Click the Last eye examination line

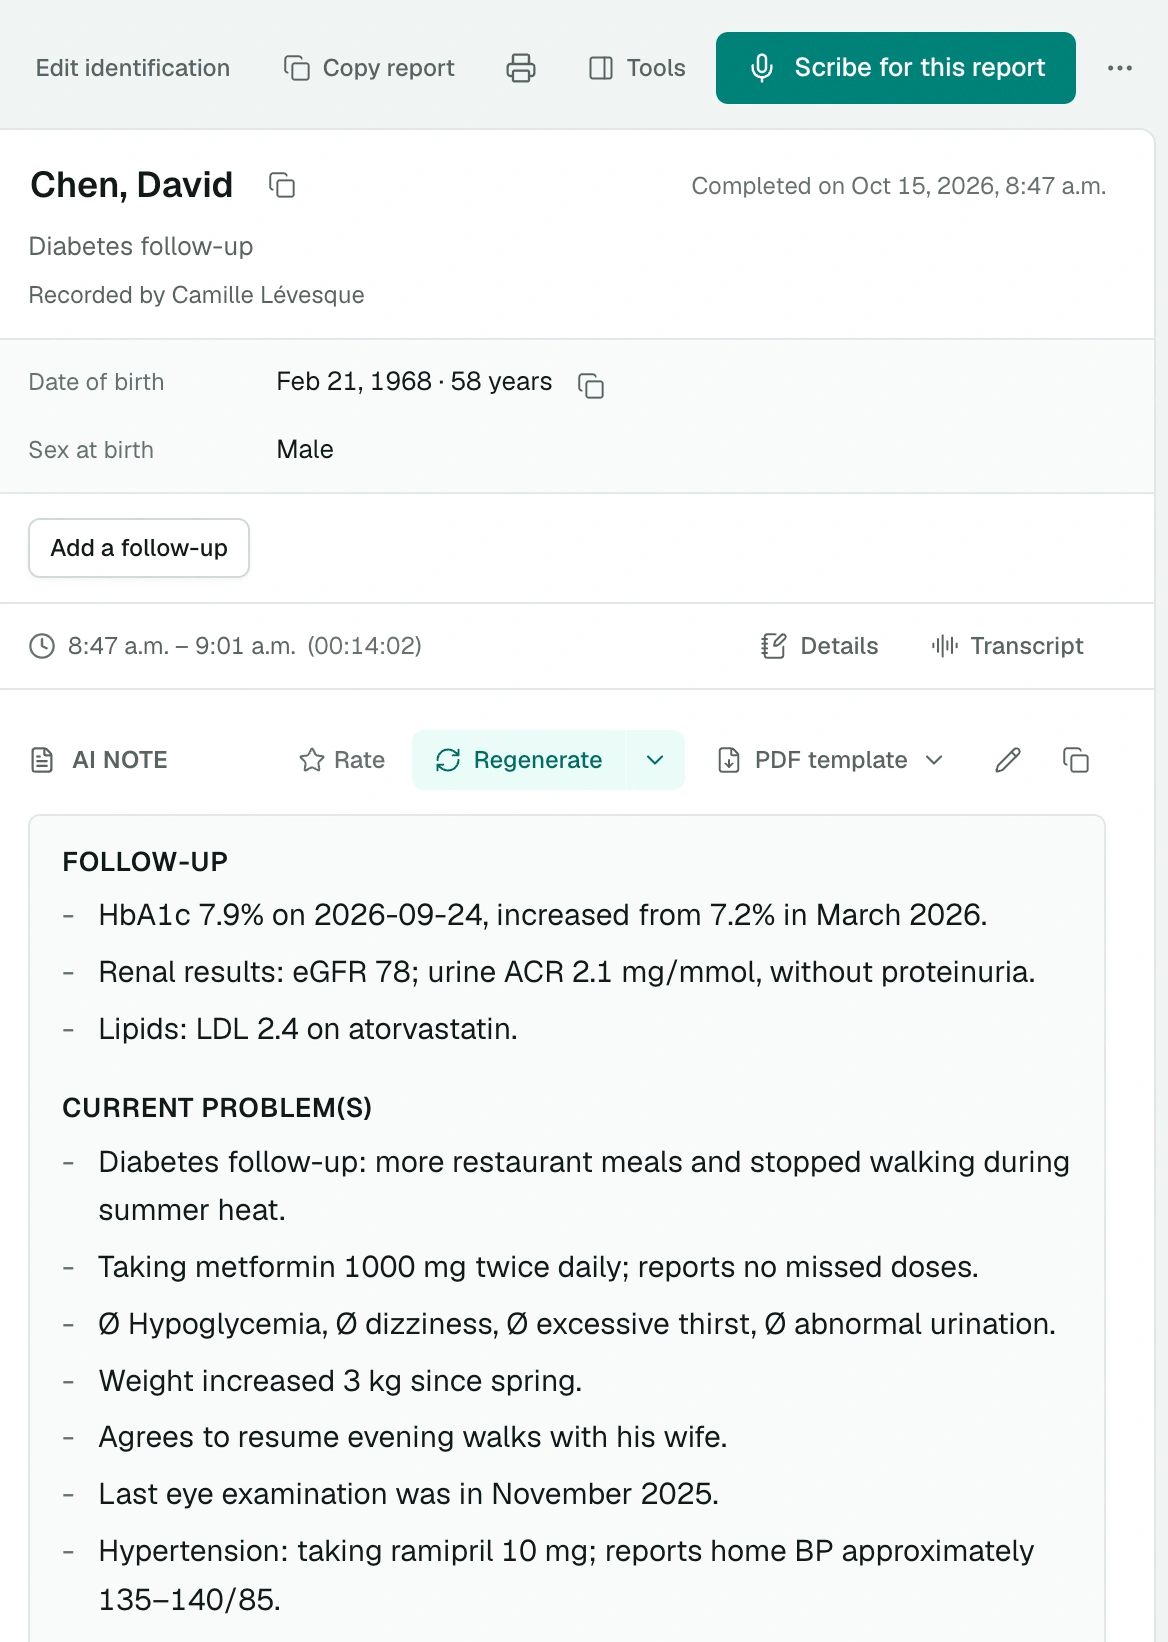tap(409, 1494)
